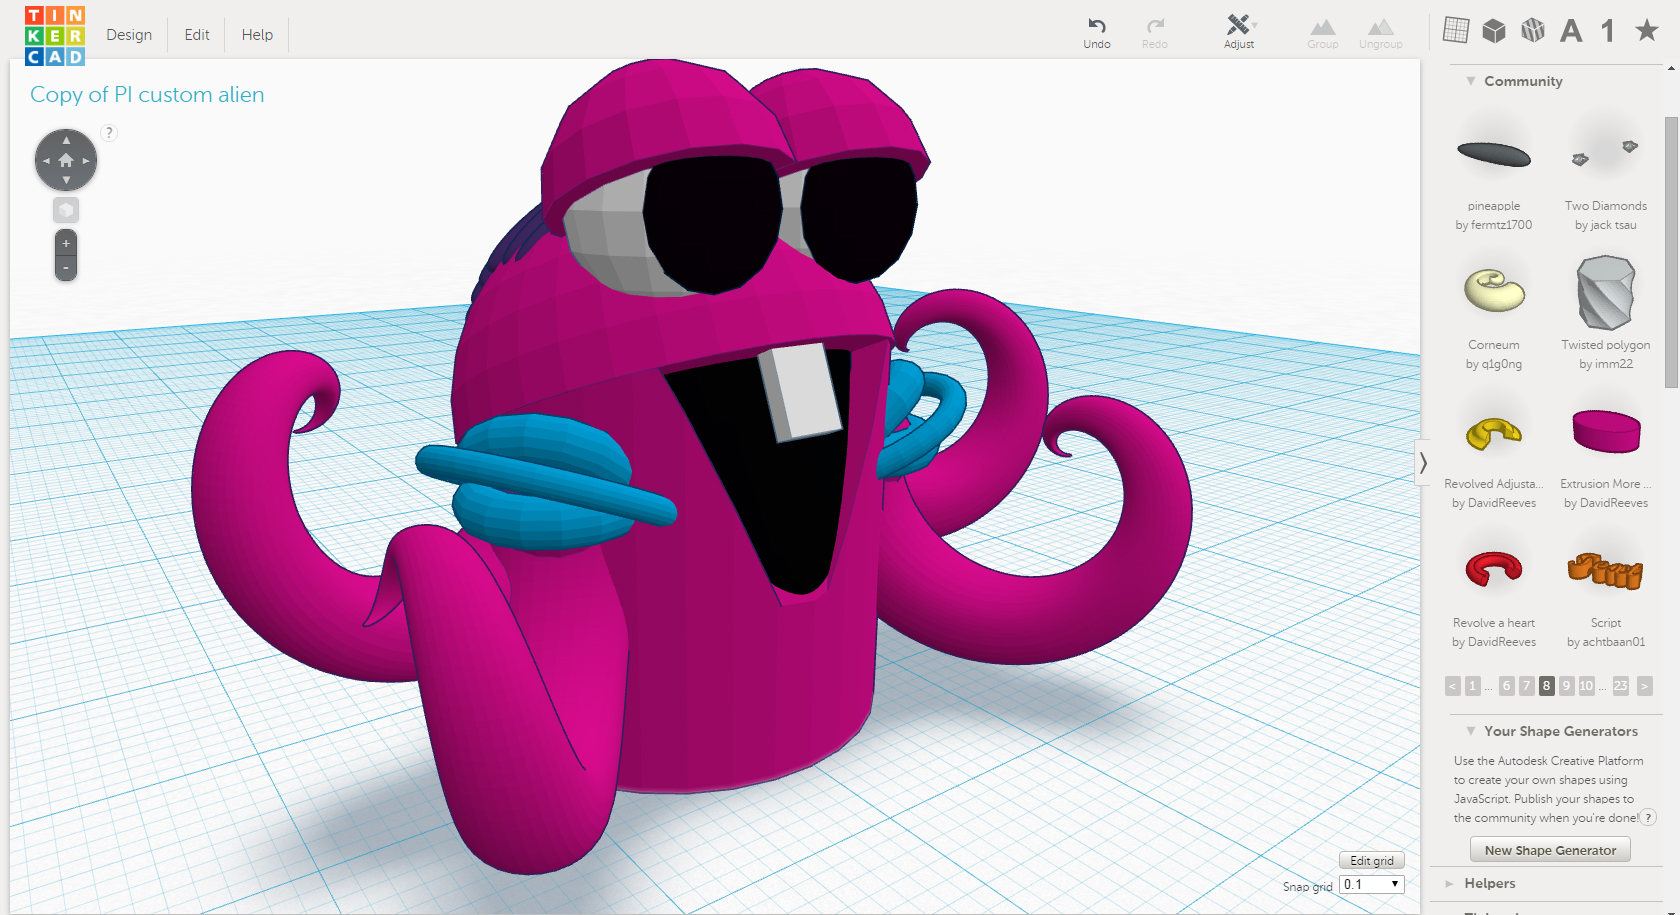Screen dimensions: 1680x915
Task: Select the pineapple shape thumbnail
Action: [x=1494, y=154]
